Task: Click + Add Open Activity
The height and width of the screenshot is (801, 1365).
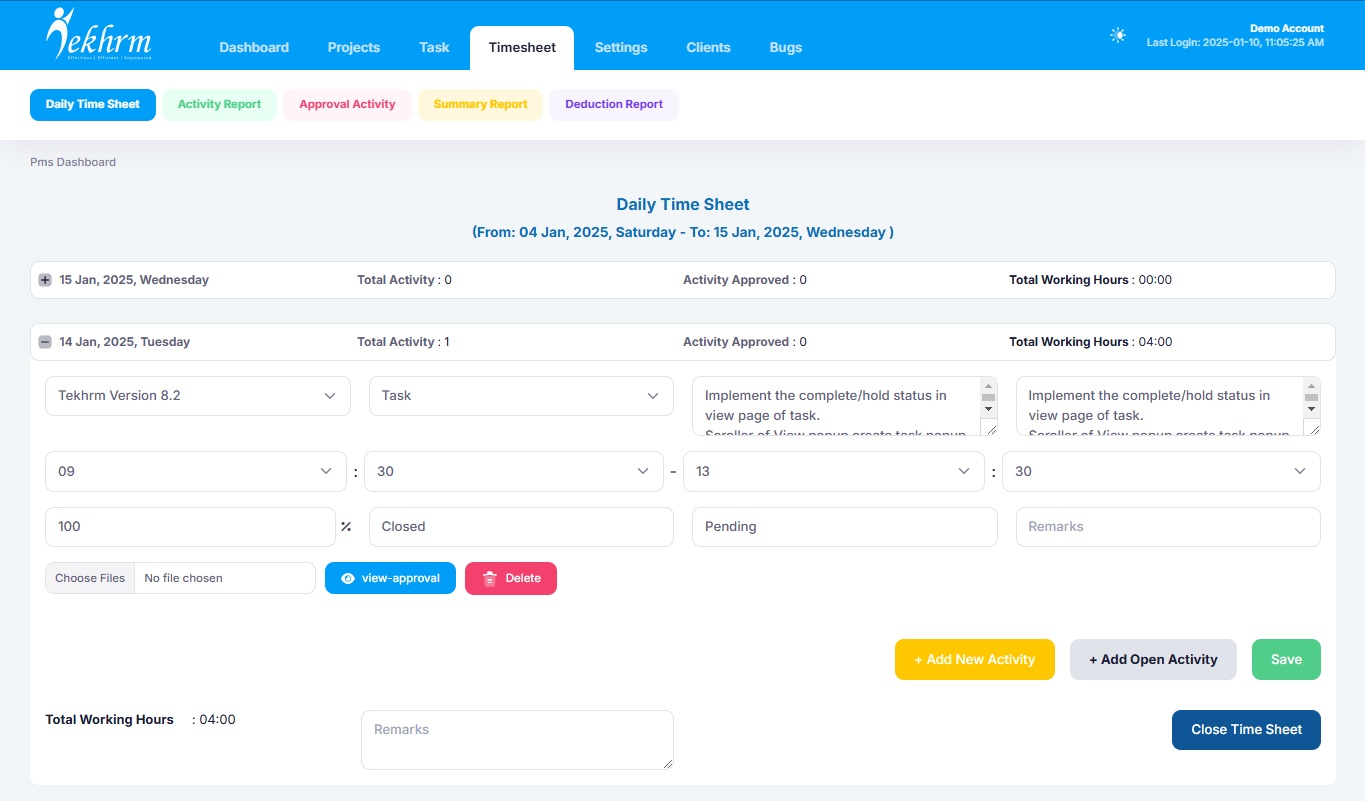Action: [x=1153, y=660]
